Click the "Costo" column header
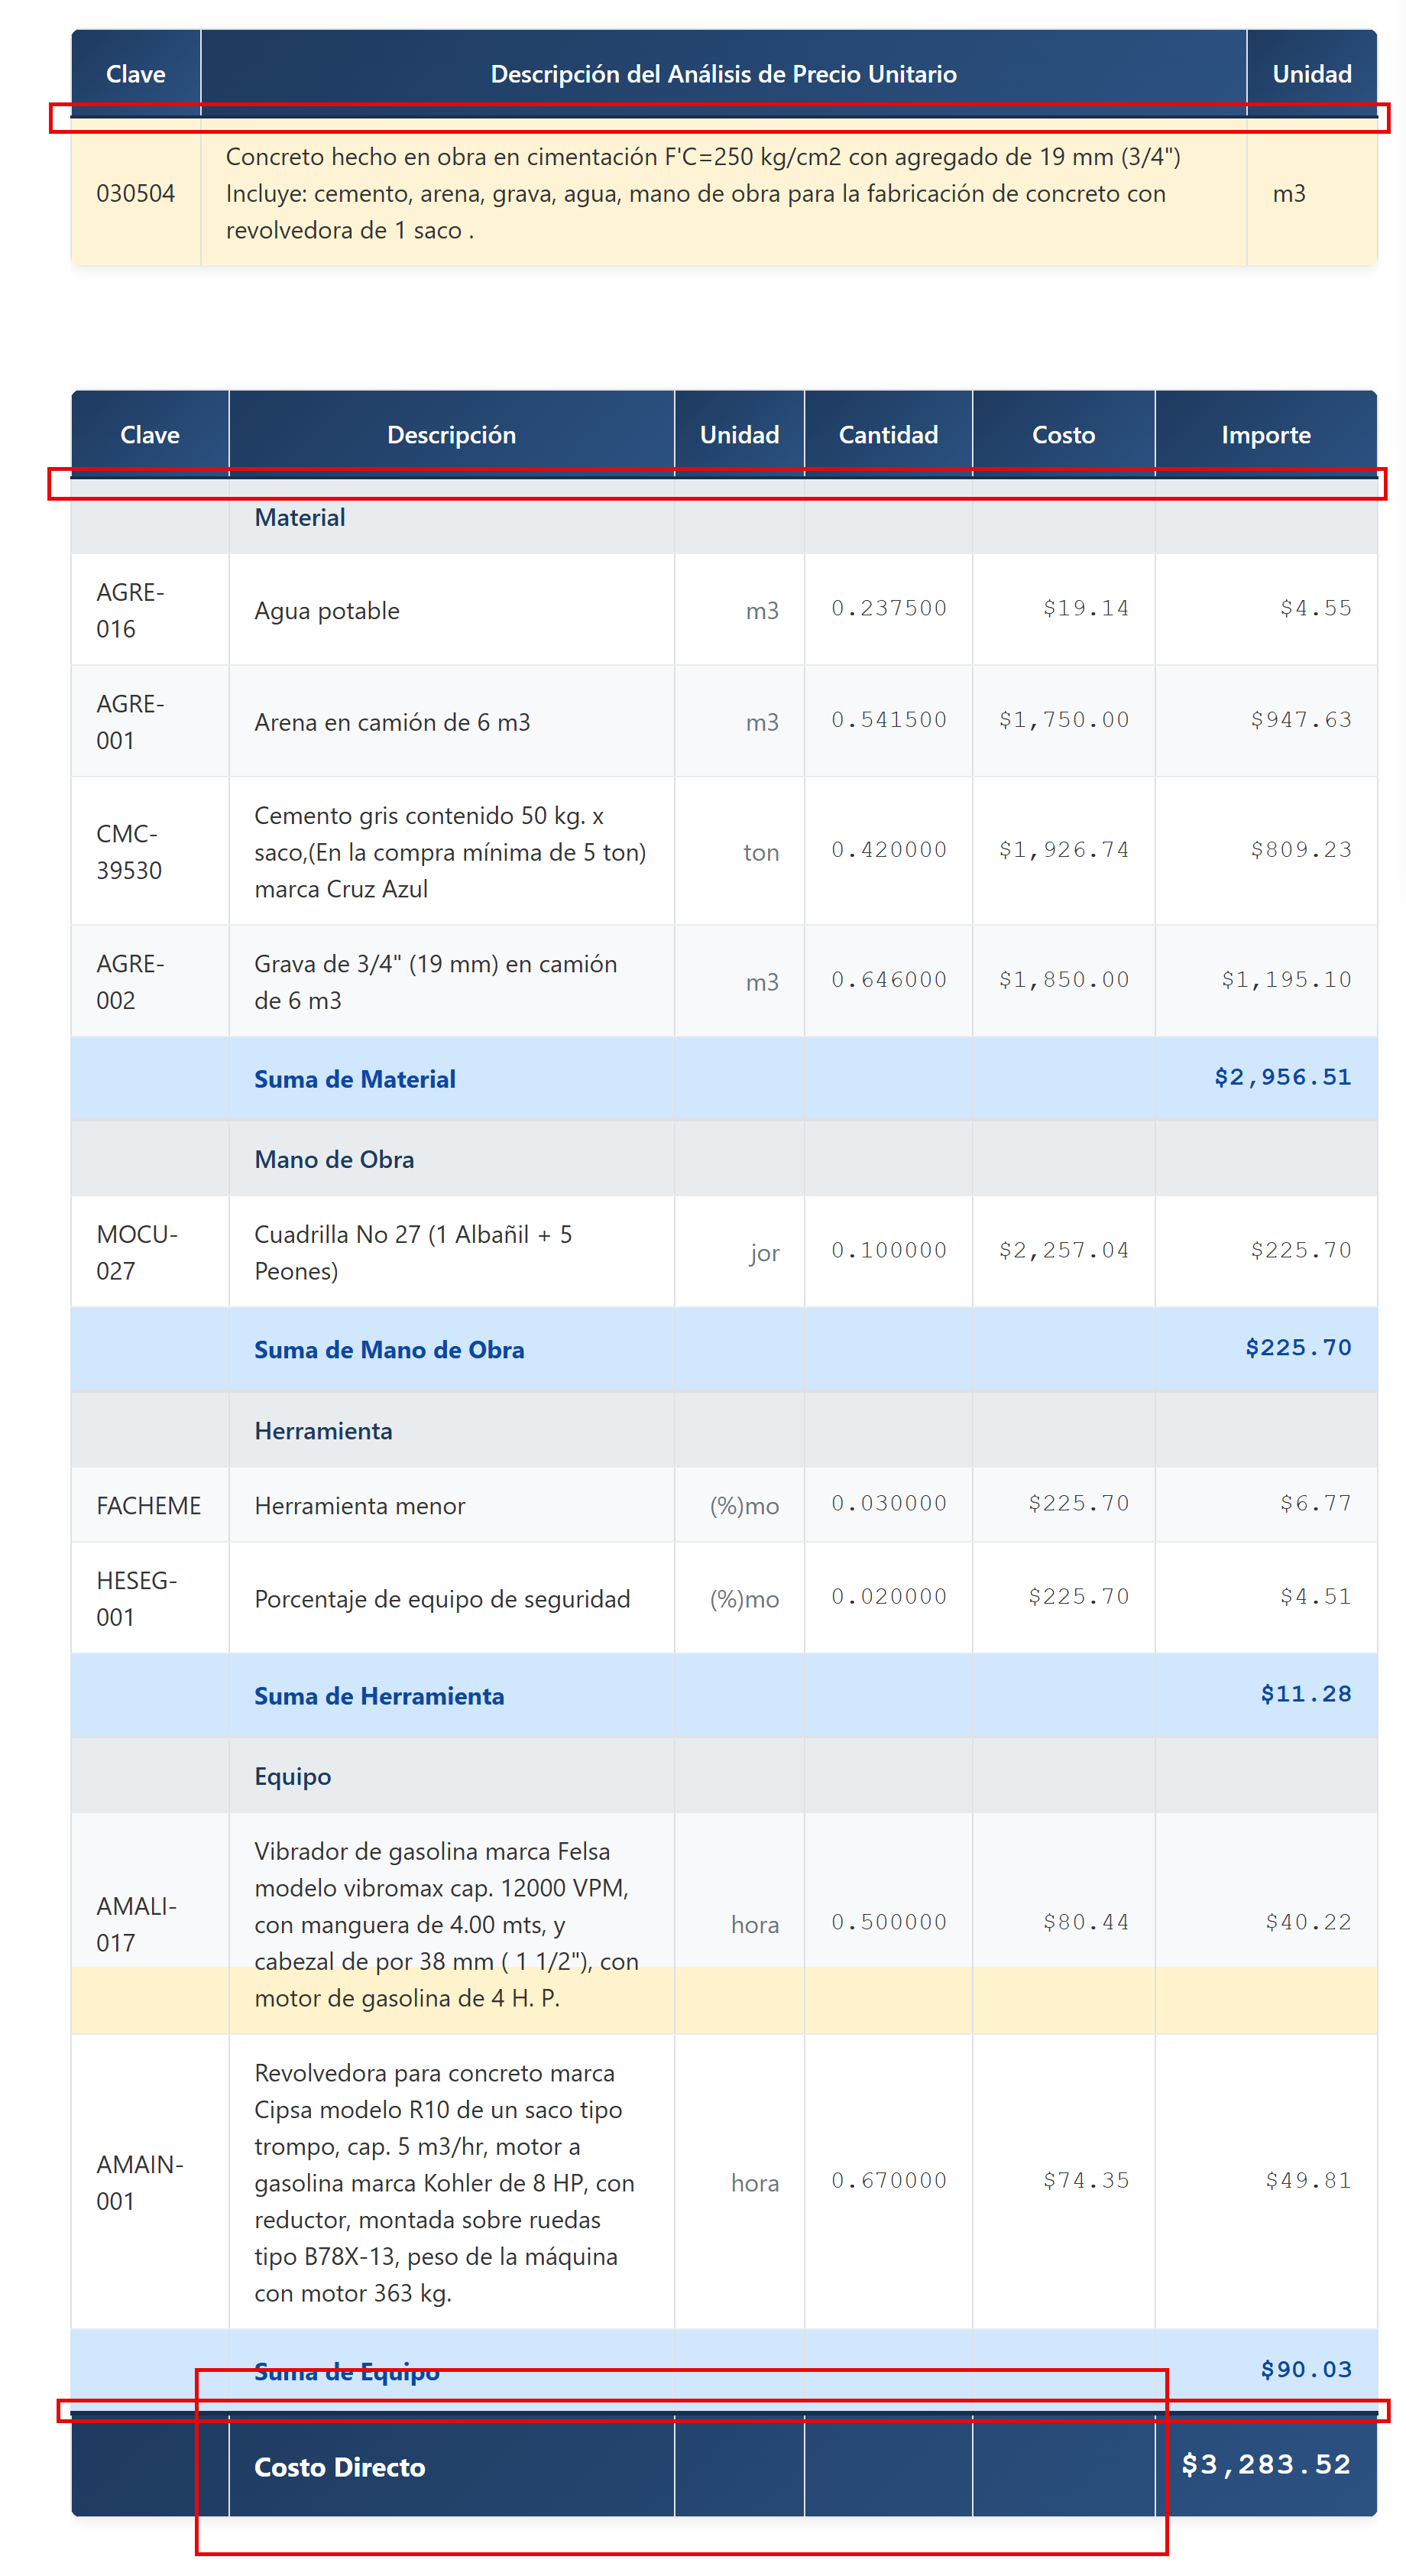Image resolution: width=1406 pixels, height=2576 pixels. coord(1063,435)
